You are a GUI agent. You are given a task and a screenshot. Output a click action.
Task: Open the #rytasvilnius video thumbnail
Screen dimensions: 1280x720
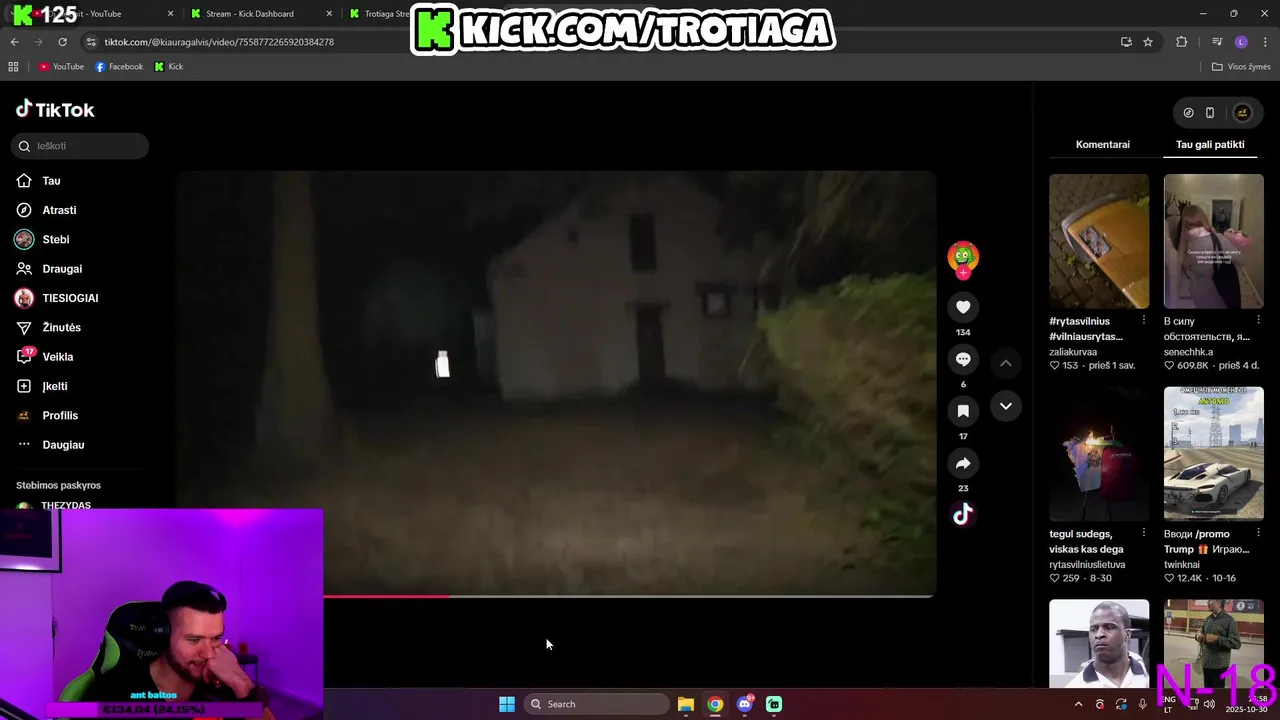point(1099,241)
